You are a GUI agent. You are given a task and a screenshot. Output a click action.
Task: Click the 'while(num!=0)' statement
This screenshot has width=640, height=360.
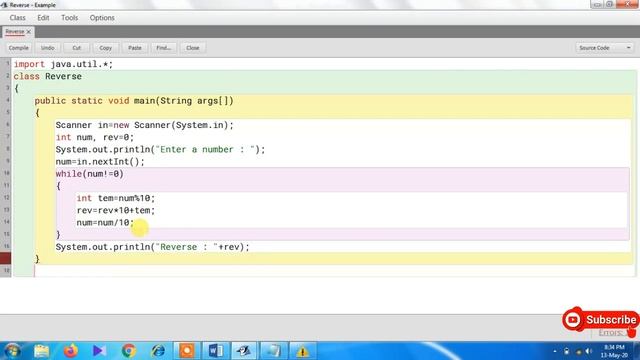coord(90,174)
